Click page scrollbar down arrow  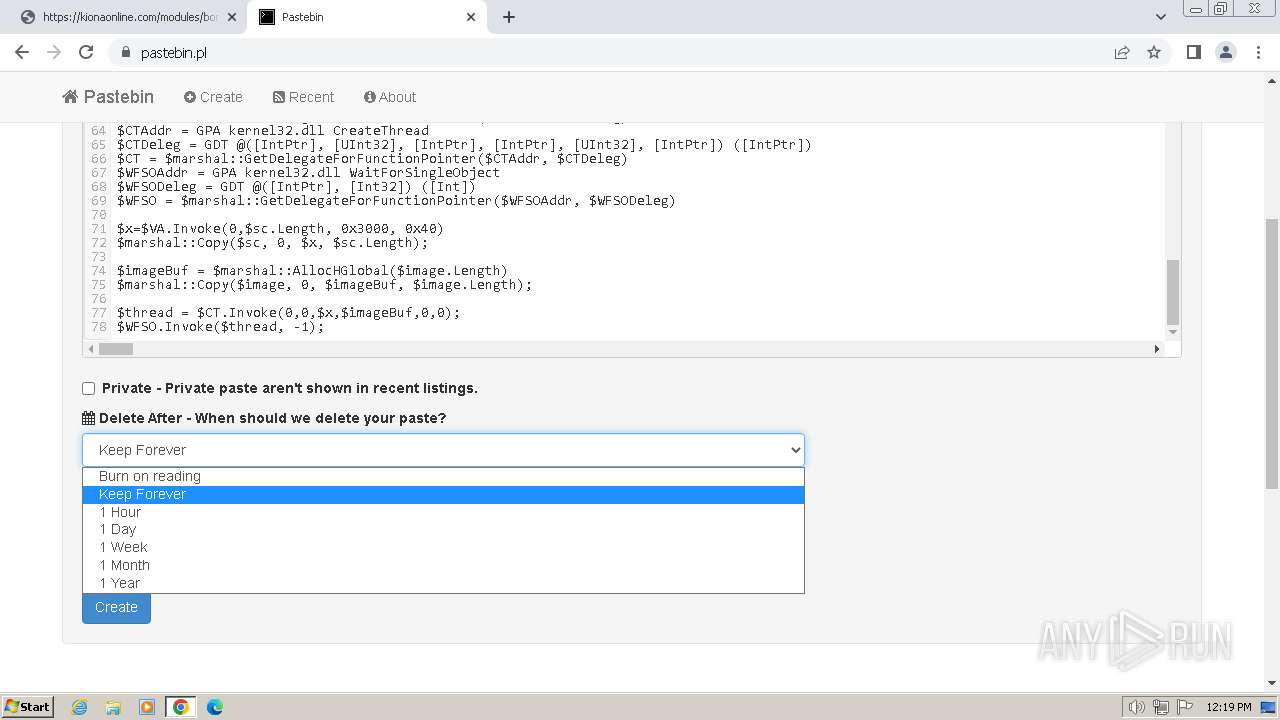pos(1272,683)
